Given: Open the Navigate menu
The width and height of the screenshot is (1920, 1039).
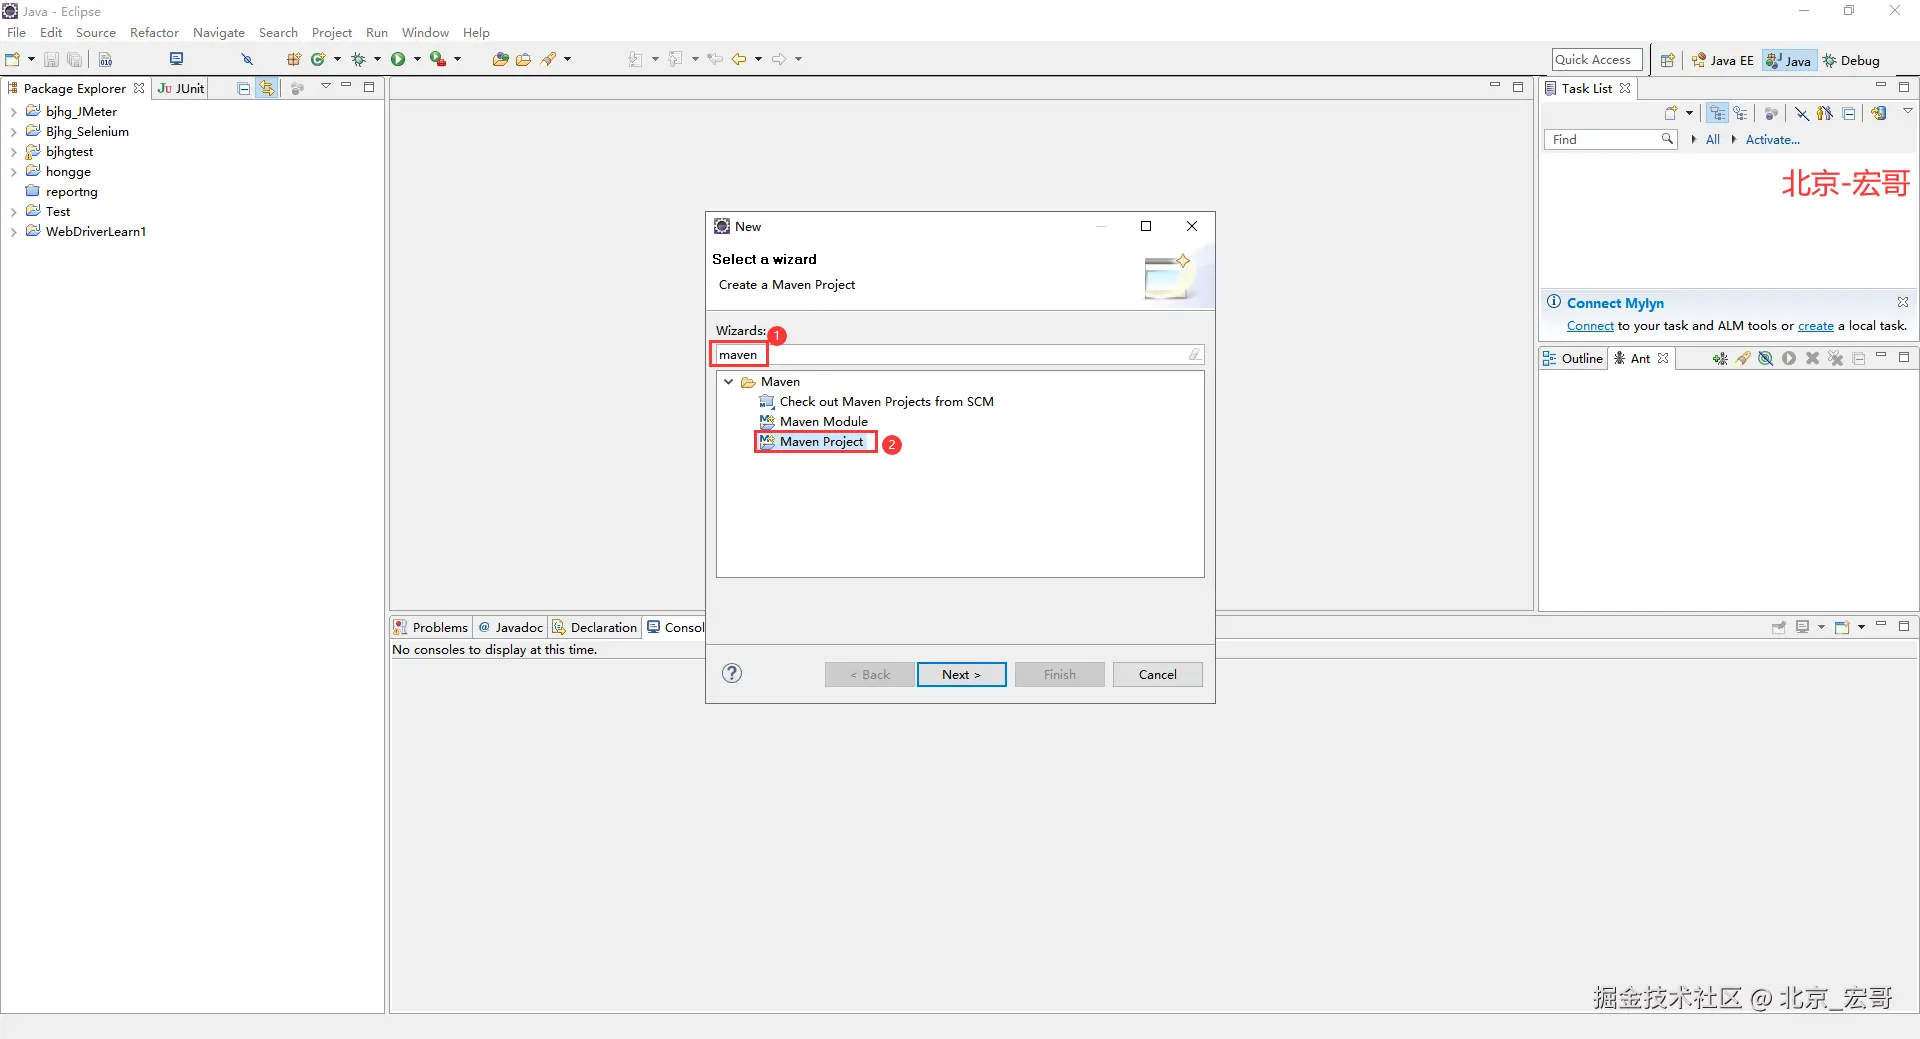Looking at the screenshot, I should tap(219, 32).
